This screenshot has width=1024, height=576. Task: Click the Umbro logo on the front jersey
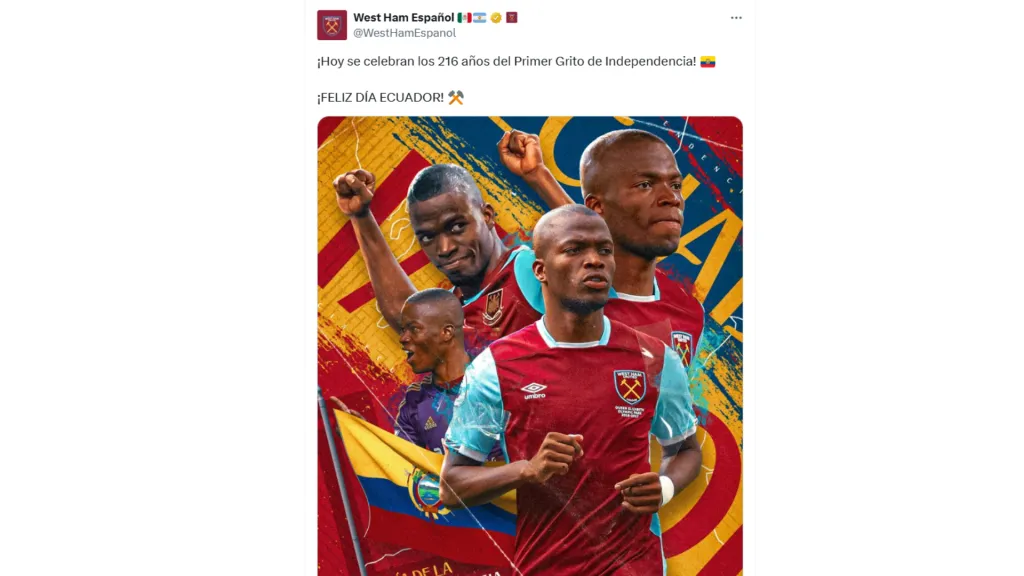[x=534, y=391]
